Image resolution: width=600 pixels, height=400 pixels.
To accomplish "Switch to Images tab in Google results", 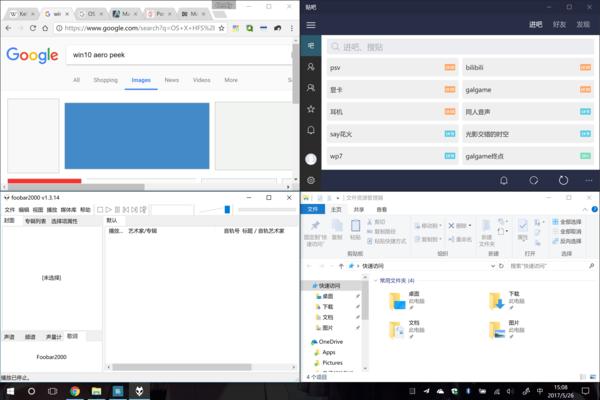I will 141,80.
